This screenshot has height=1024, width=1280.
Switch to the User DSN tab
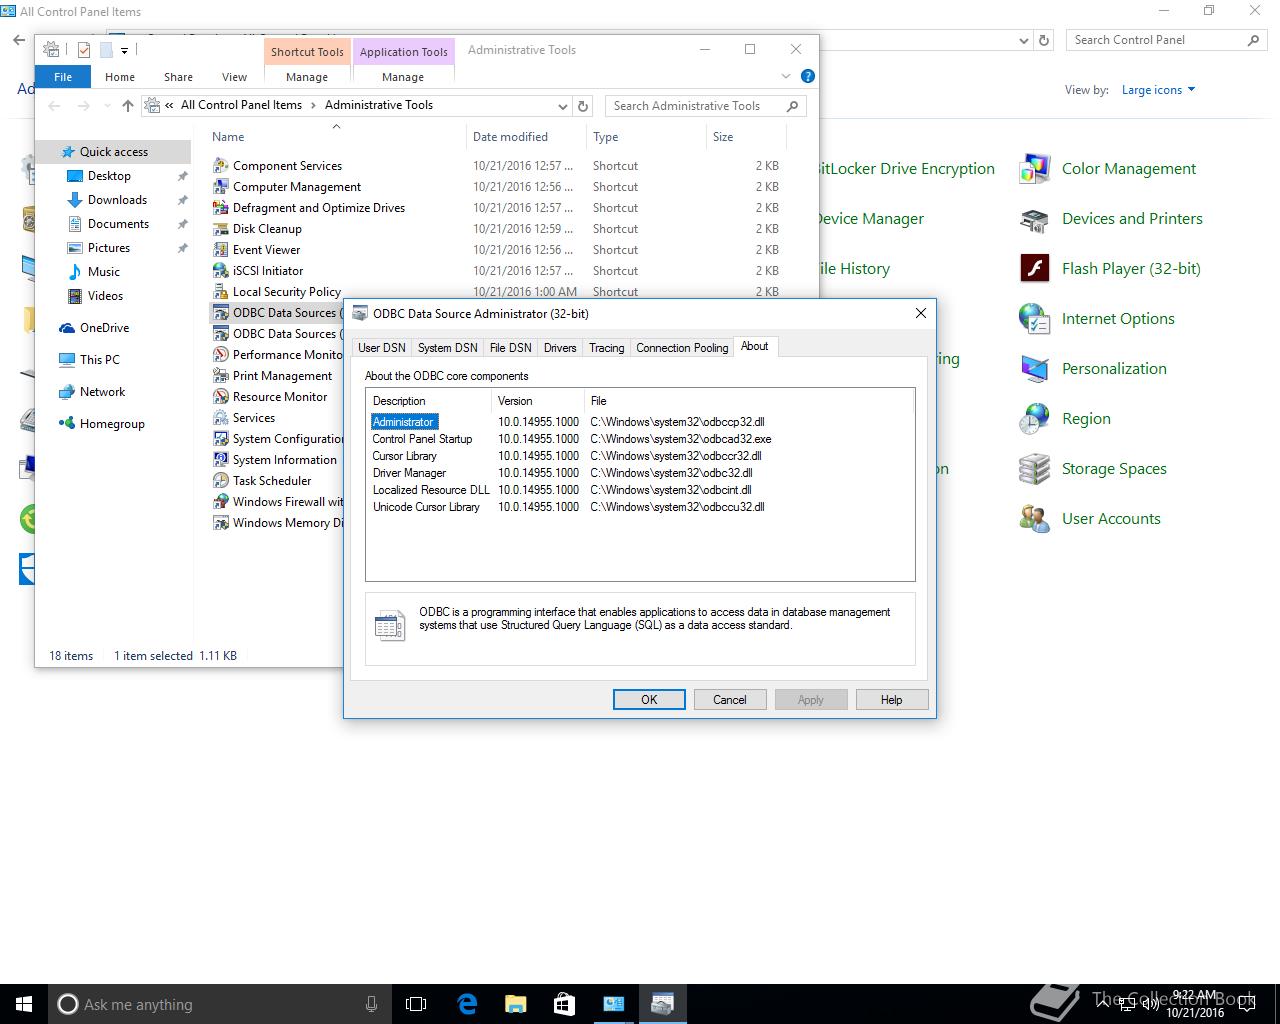tap(382, 348)
